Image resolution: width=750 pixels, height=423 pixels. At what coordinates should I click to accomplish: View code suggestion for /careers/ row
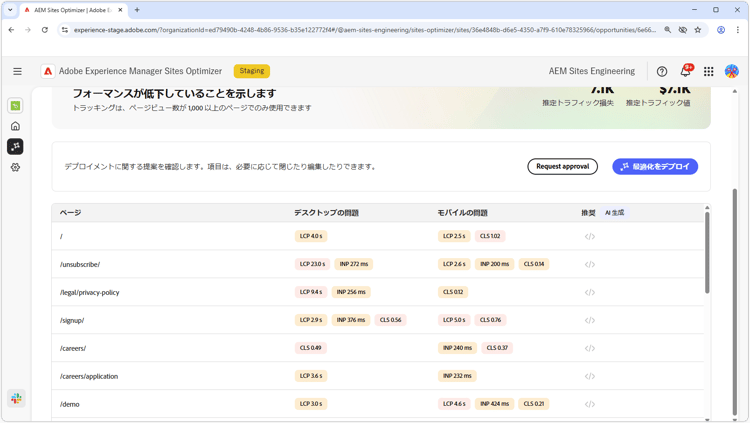(590, 348)
